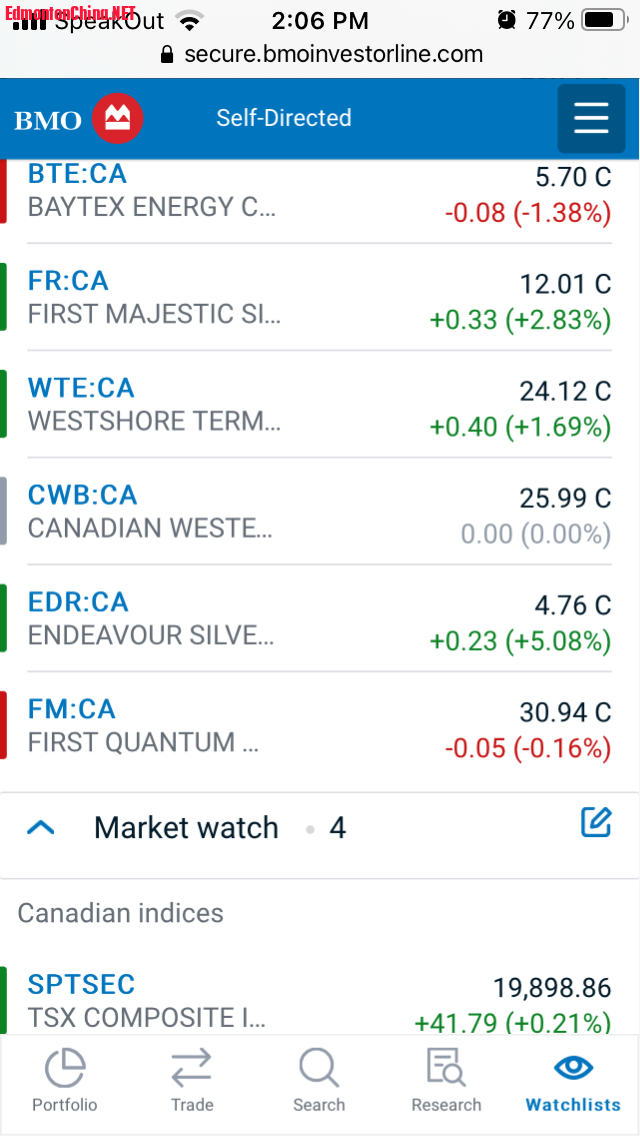
Task: Tap the lock icon in address bar
Action: point(167,54)
